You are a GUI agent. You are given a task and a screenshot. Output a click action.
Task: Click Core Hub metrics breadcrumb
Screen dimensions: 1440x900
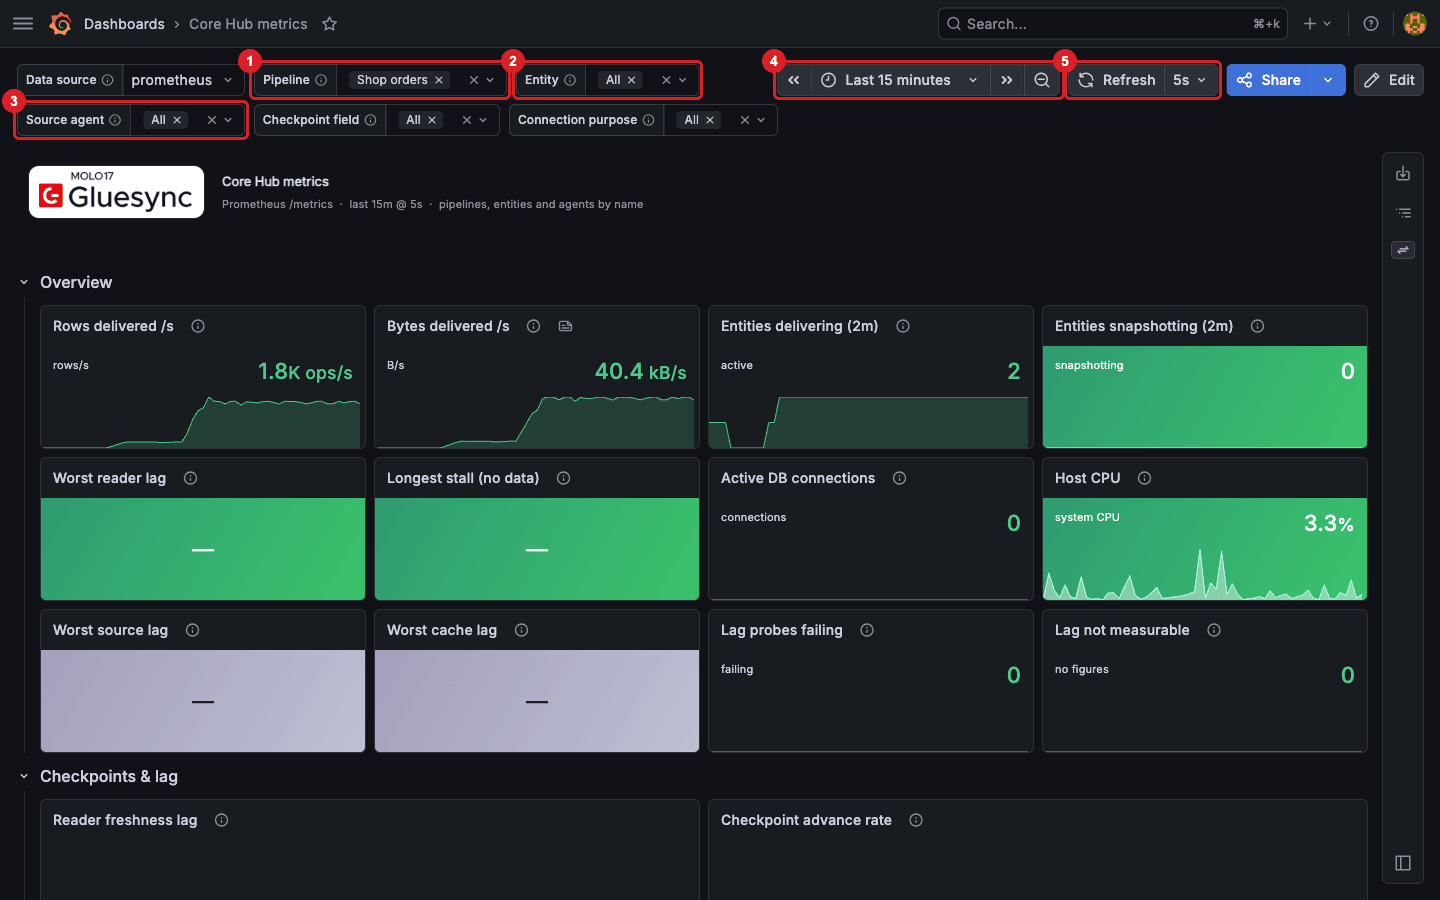click(x=248, y=24)
